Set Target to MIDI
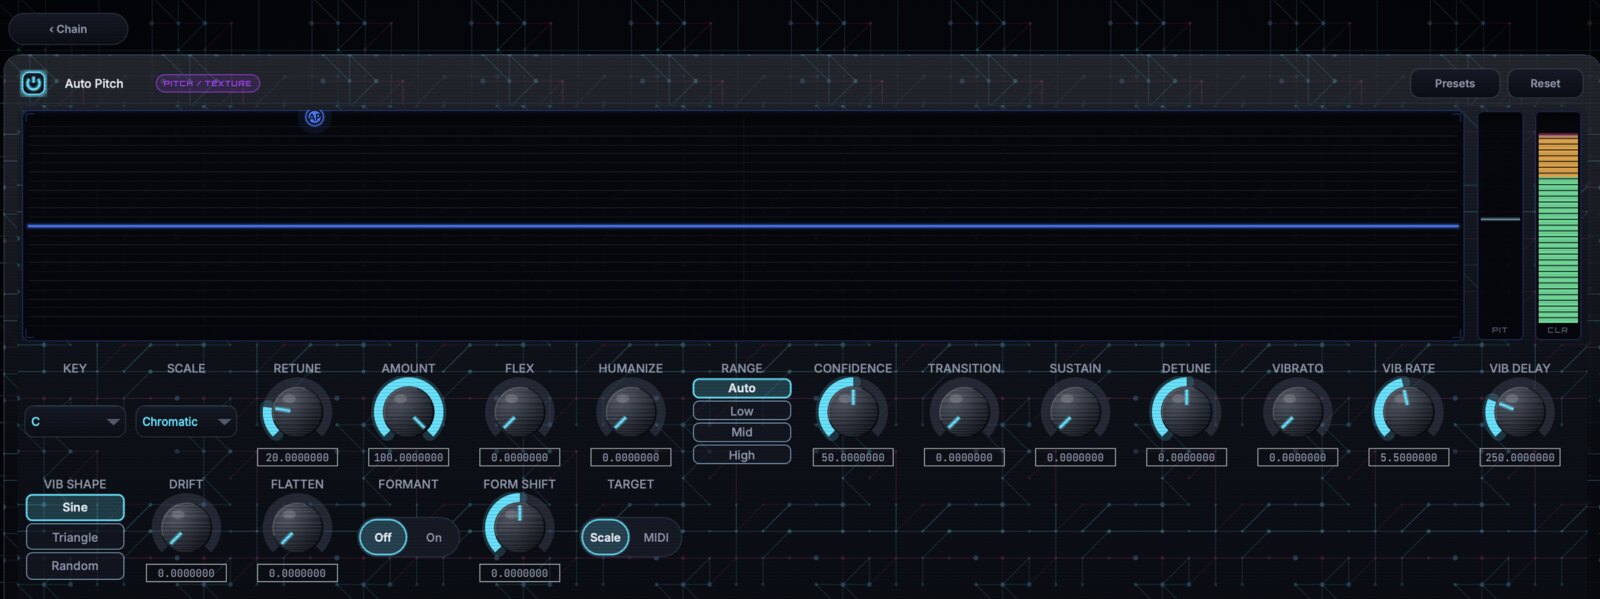Viewport: 1600px width, 599px height. (x=656, y=537)
